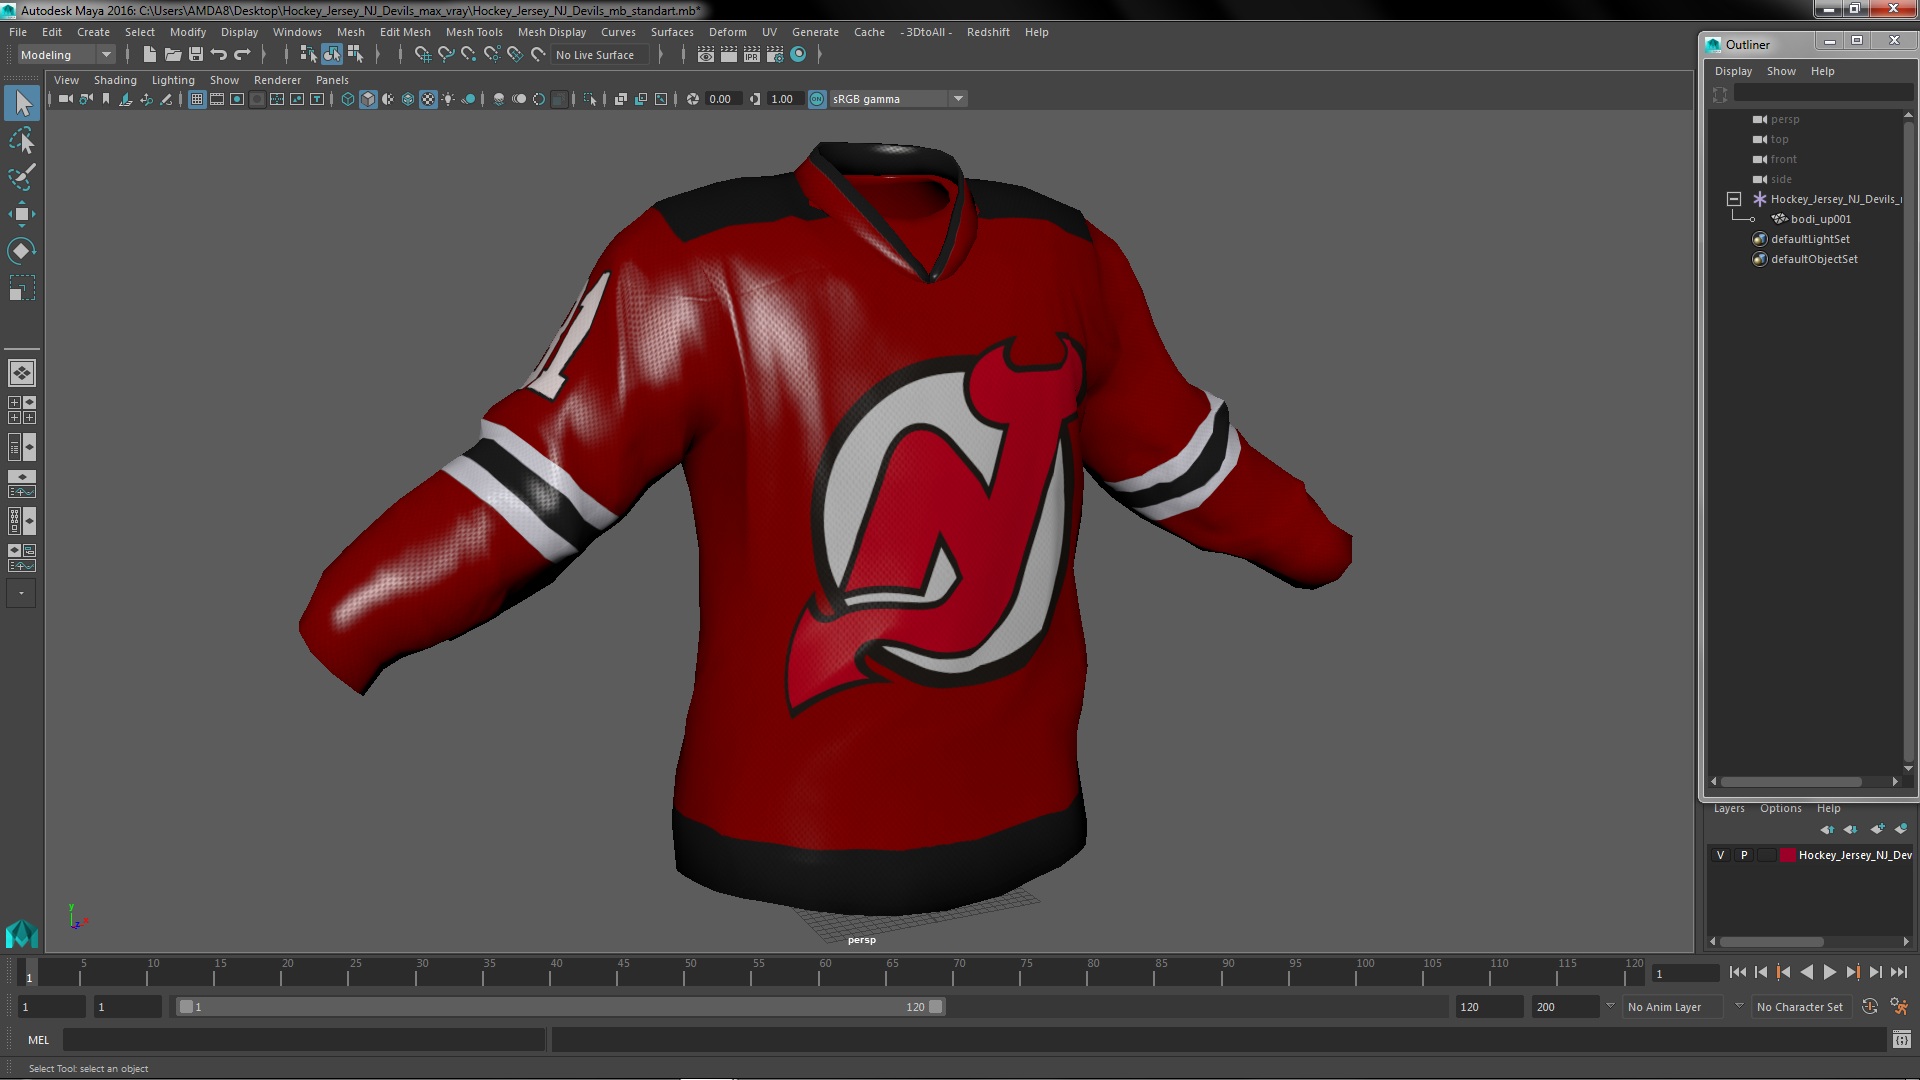Screen dimensions: 1920x1080
Task: Open Redshift menu
Action: pos(988,32)
